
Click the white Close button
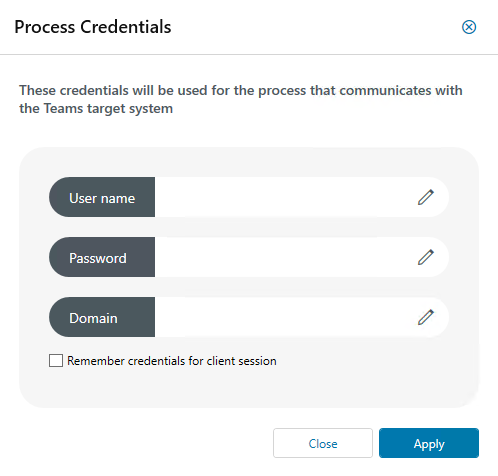[x=323, y=443]
